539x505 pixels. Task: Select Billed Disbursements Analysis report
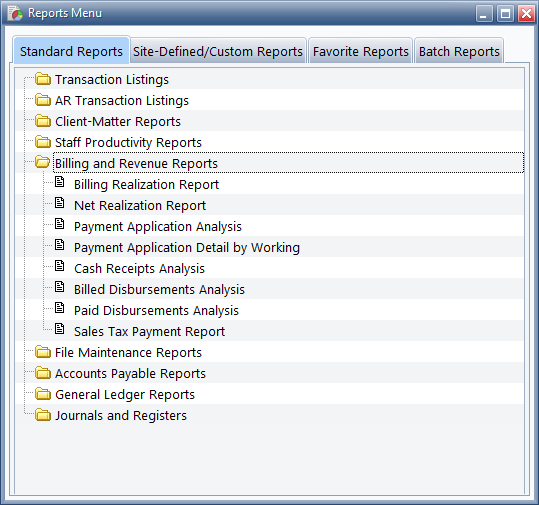pos(159,289)
